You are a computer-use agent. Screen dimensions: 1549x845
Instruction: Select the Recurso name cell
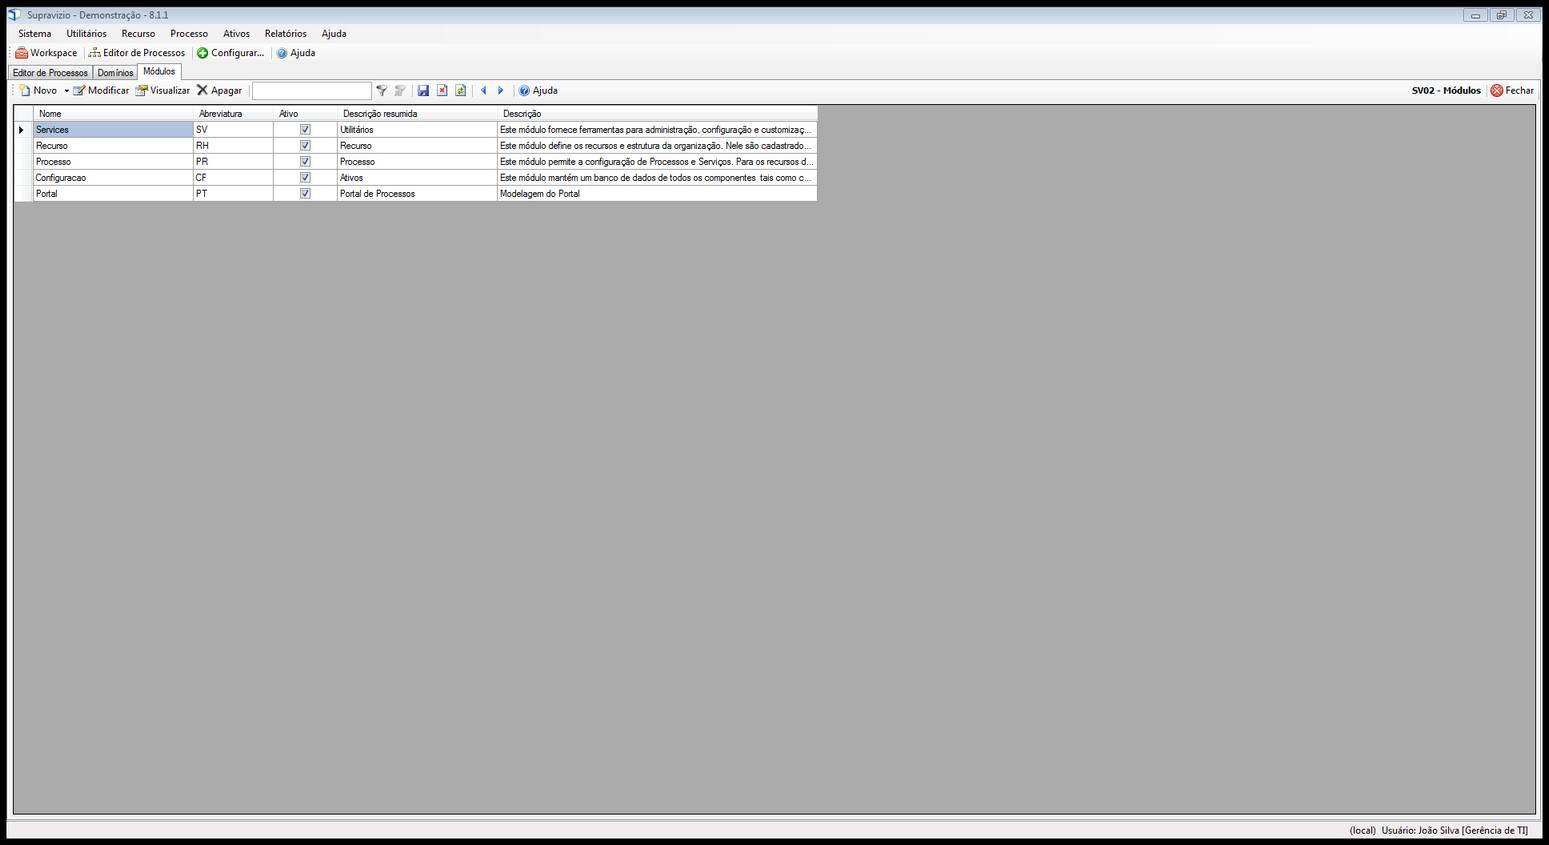coord(113,146)
